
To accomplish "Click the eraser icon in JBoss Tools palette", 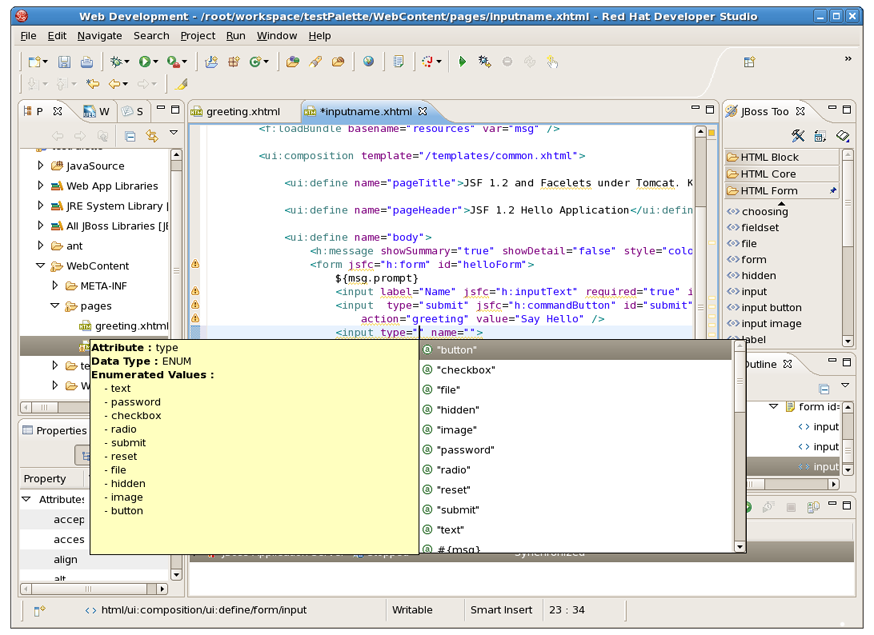I will click(x=842, y=136).
